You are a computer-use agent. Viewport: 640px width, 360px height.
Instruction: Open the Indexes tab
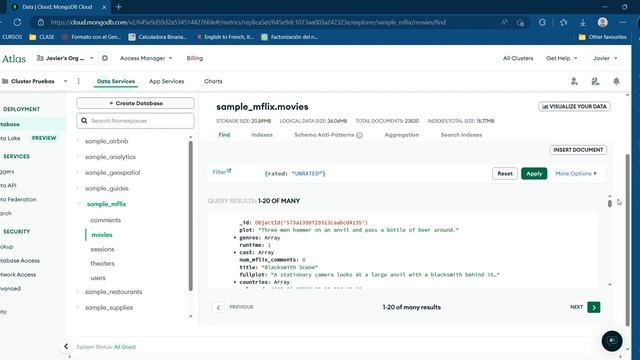pyautogui.click(x=262, y=135)
